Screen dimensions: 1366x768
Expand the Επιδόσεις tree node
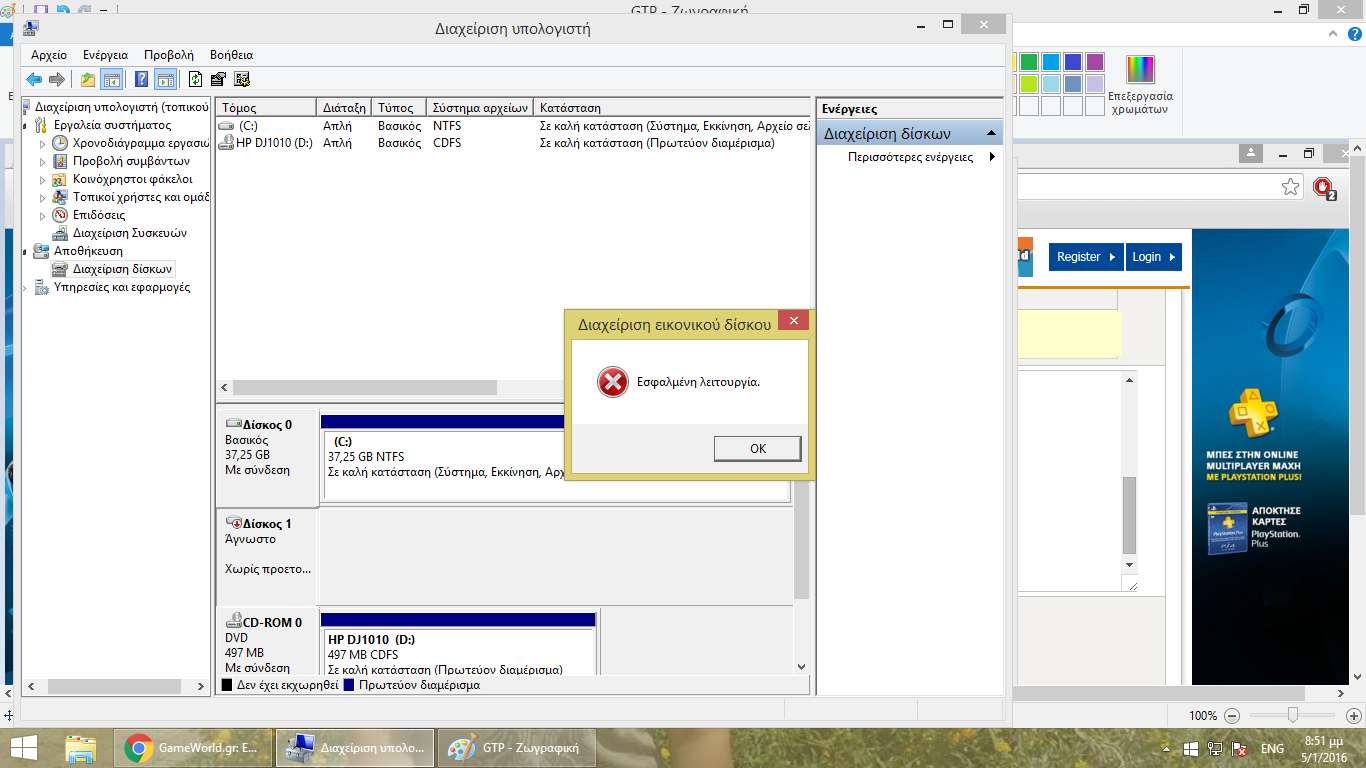pyautogui.click(x=42, y=216)
